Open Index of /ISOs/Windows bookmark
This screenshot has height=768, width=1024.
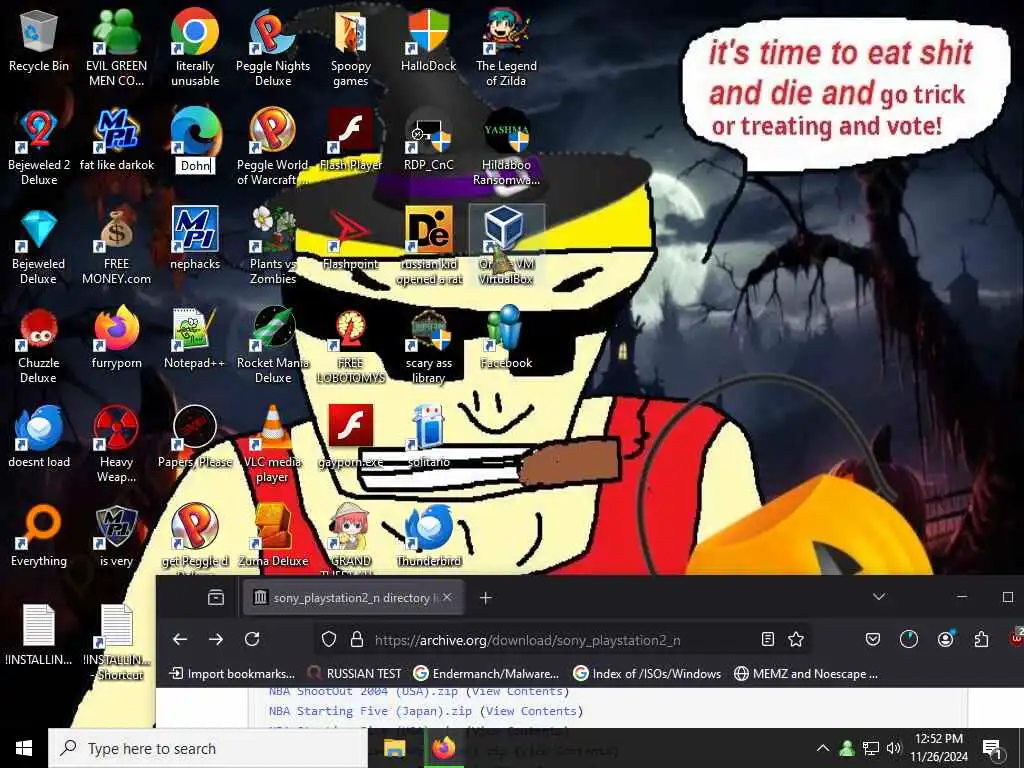point(647,673)
